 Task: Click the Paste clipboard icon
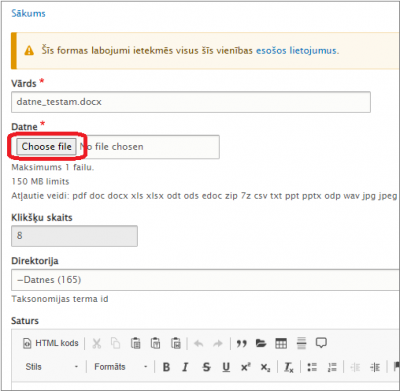click(135, 343)
